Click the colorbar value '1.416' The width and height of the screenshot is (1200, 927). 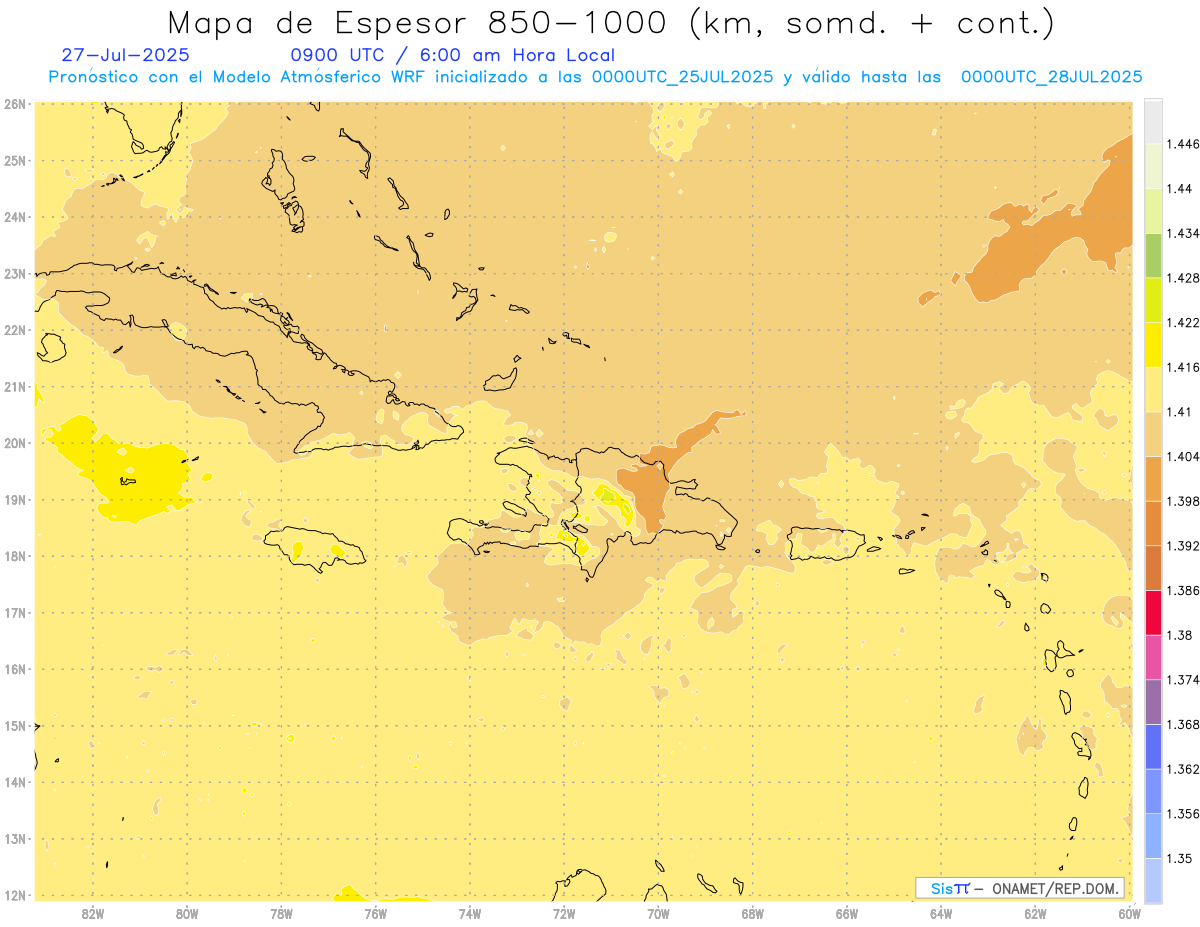(x=1183, y=367)
